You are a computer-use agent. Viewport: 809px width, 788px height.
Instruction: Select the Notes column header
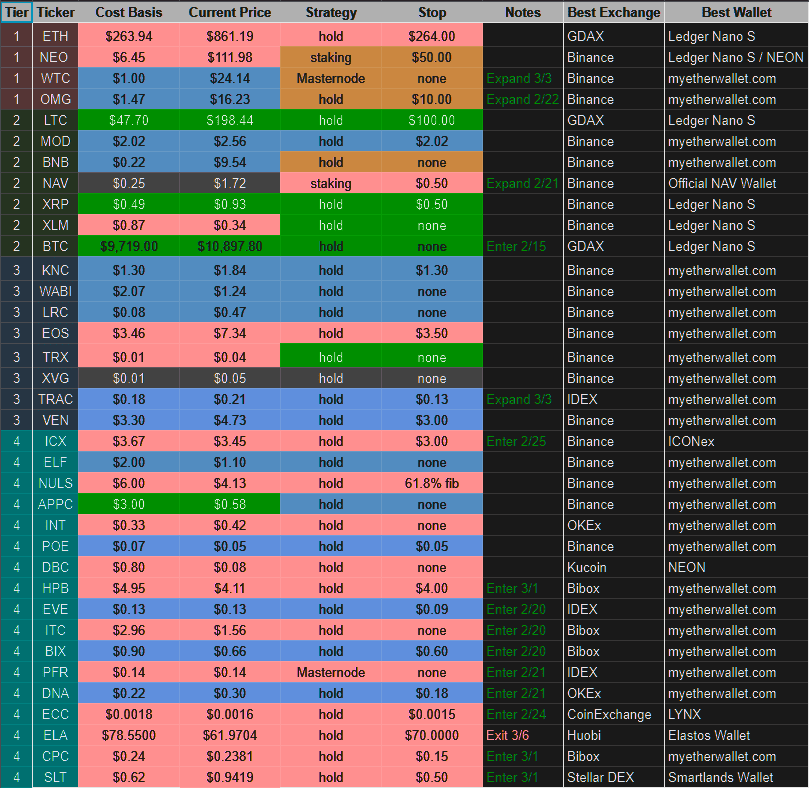pyautogui.click(x=523, y=12)
